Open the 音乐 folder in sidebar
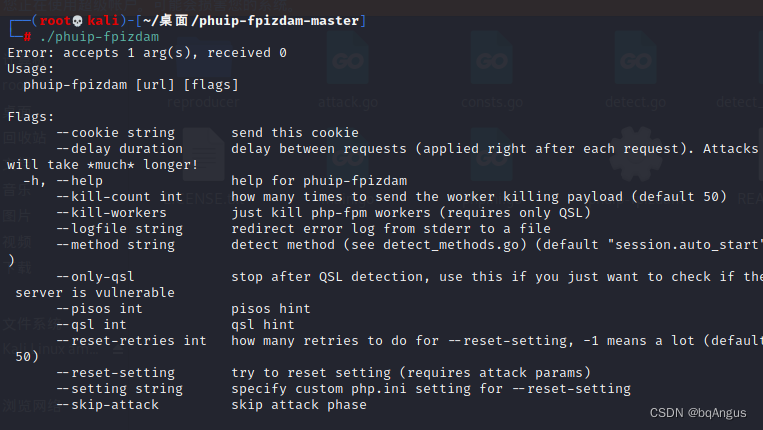 [16, 189]
